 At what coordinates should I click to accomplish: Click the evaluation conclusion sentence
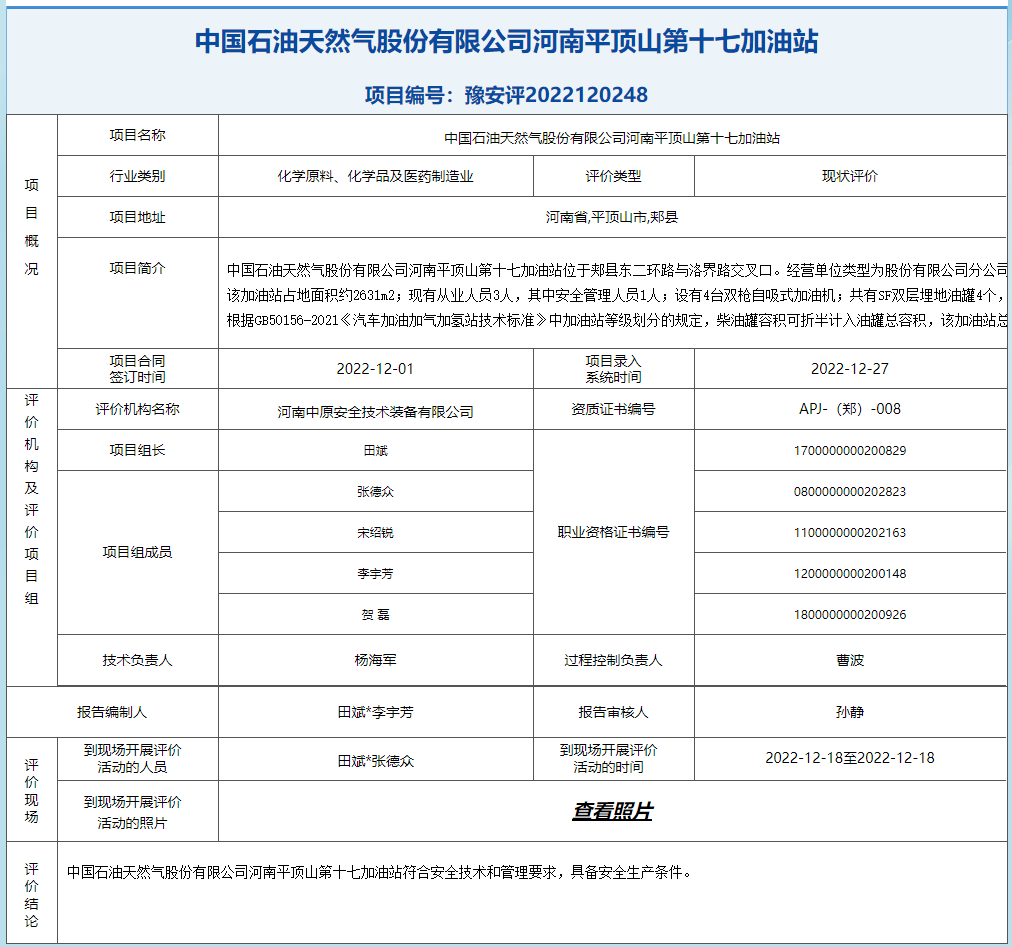coord(380,872)
